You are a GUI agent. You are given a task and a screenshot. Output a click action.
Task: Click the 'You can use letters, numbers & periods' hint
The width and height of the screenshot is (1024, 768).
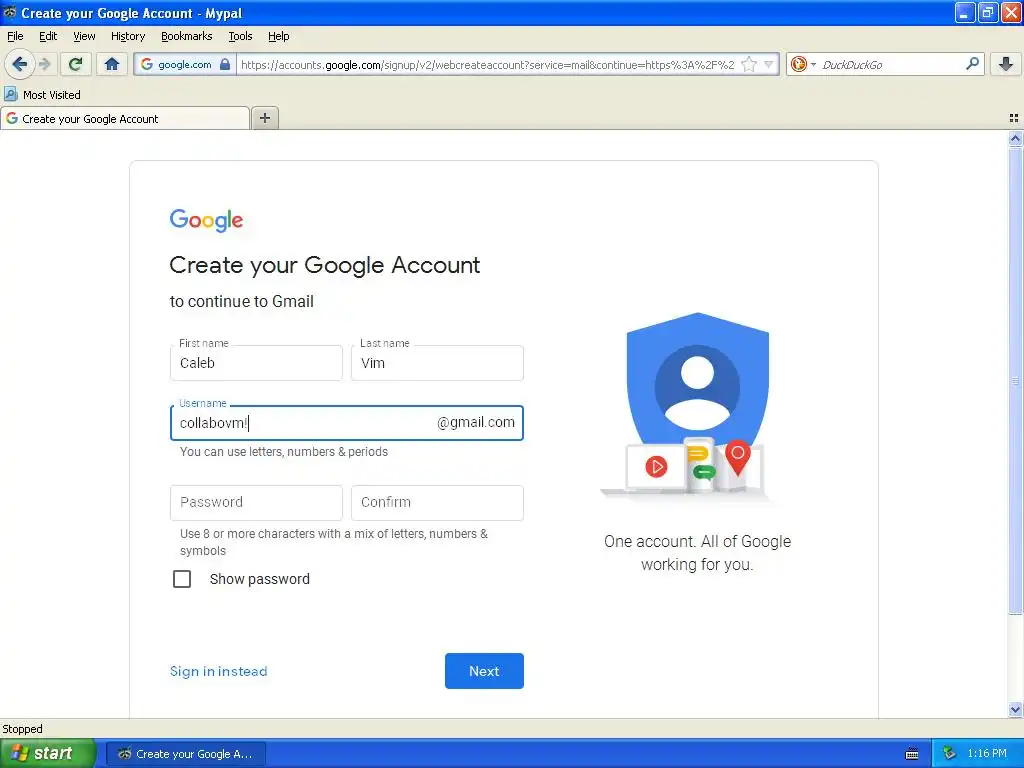283,452
